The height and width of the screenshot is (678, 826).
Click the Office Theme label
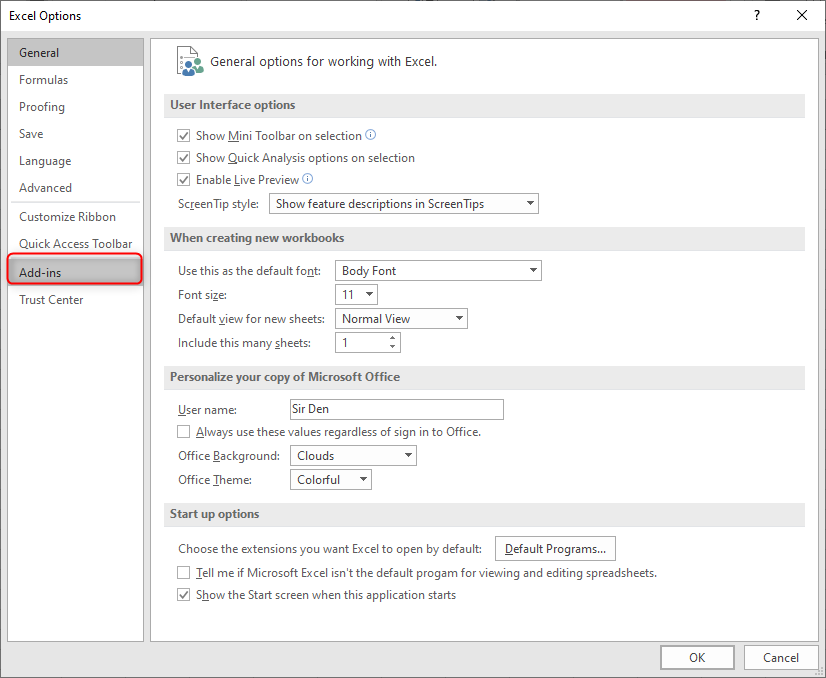[x=215, y=480]
